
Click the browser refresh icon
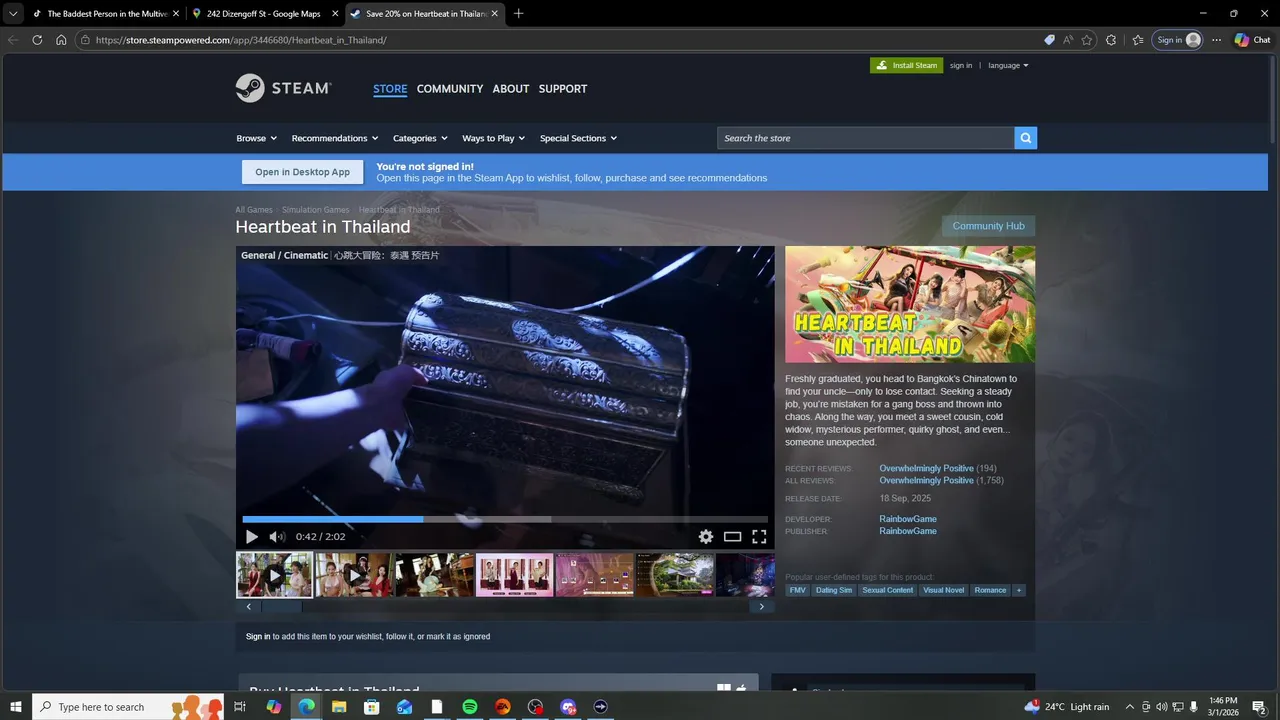(37, 40)
